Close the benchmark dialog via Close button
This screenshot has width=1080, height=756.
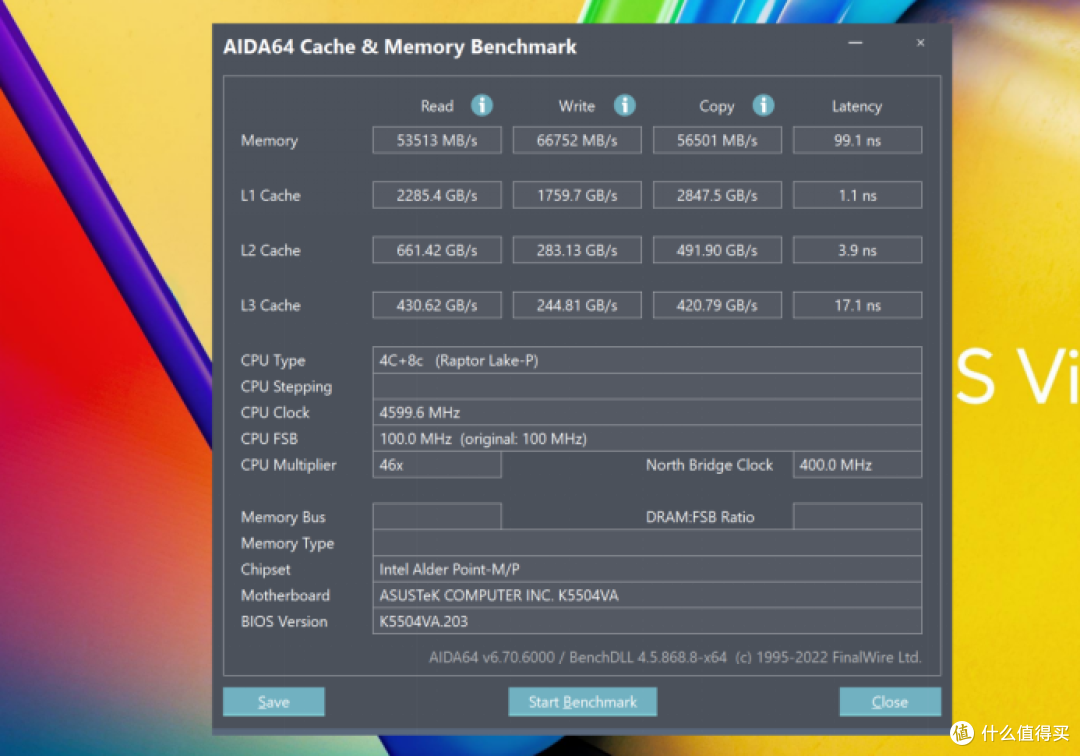890,702
